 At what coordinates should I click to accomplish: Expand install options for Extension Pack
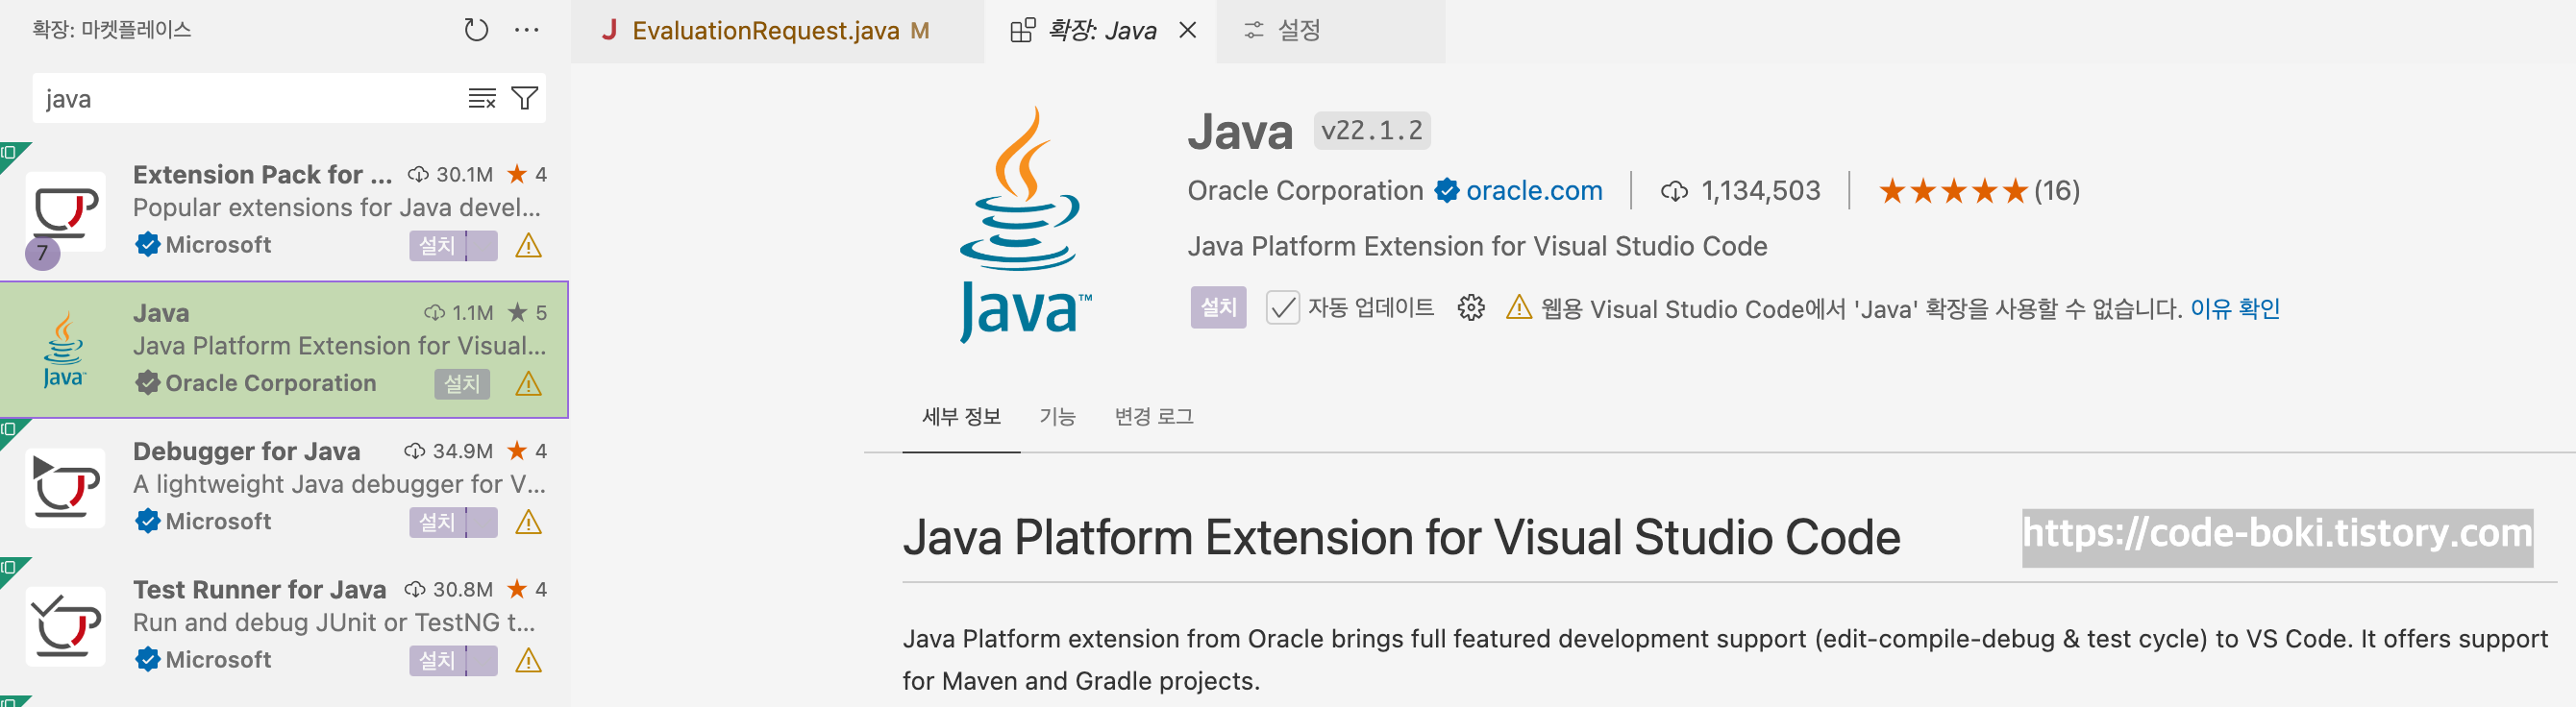tap(482, 245)
